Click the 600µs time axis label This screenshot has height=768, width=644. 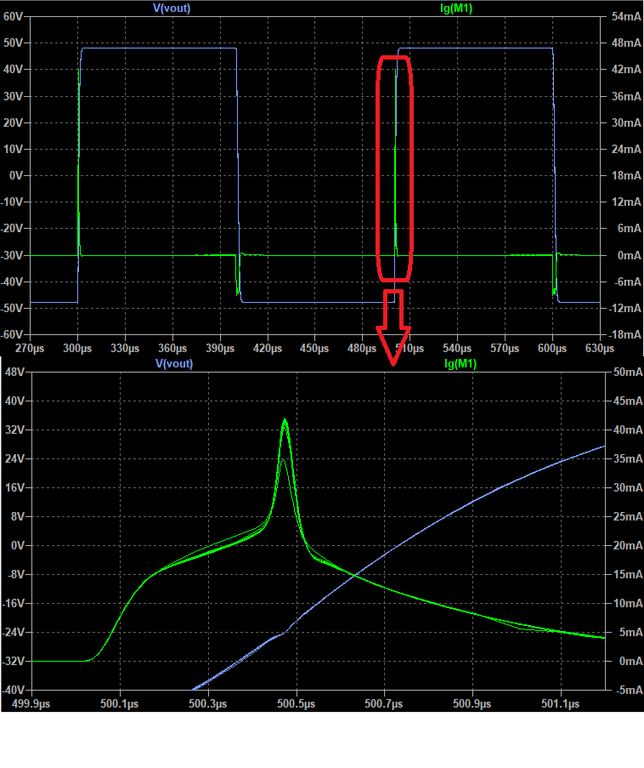point(552,348)
